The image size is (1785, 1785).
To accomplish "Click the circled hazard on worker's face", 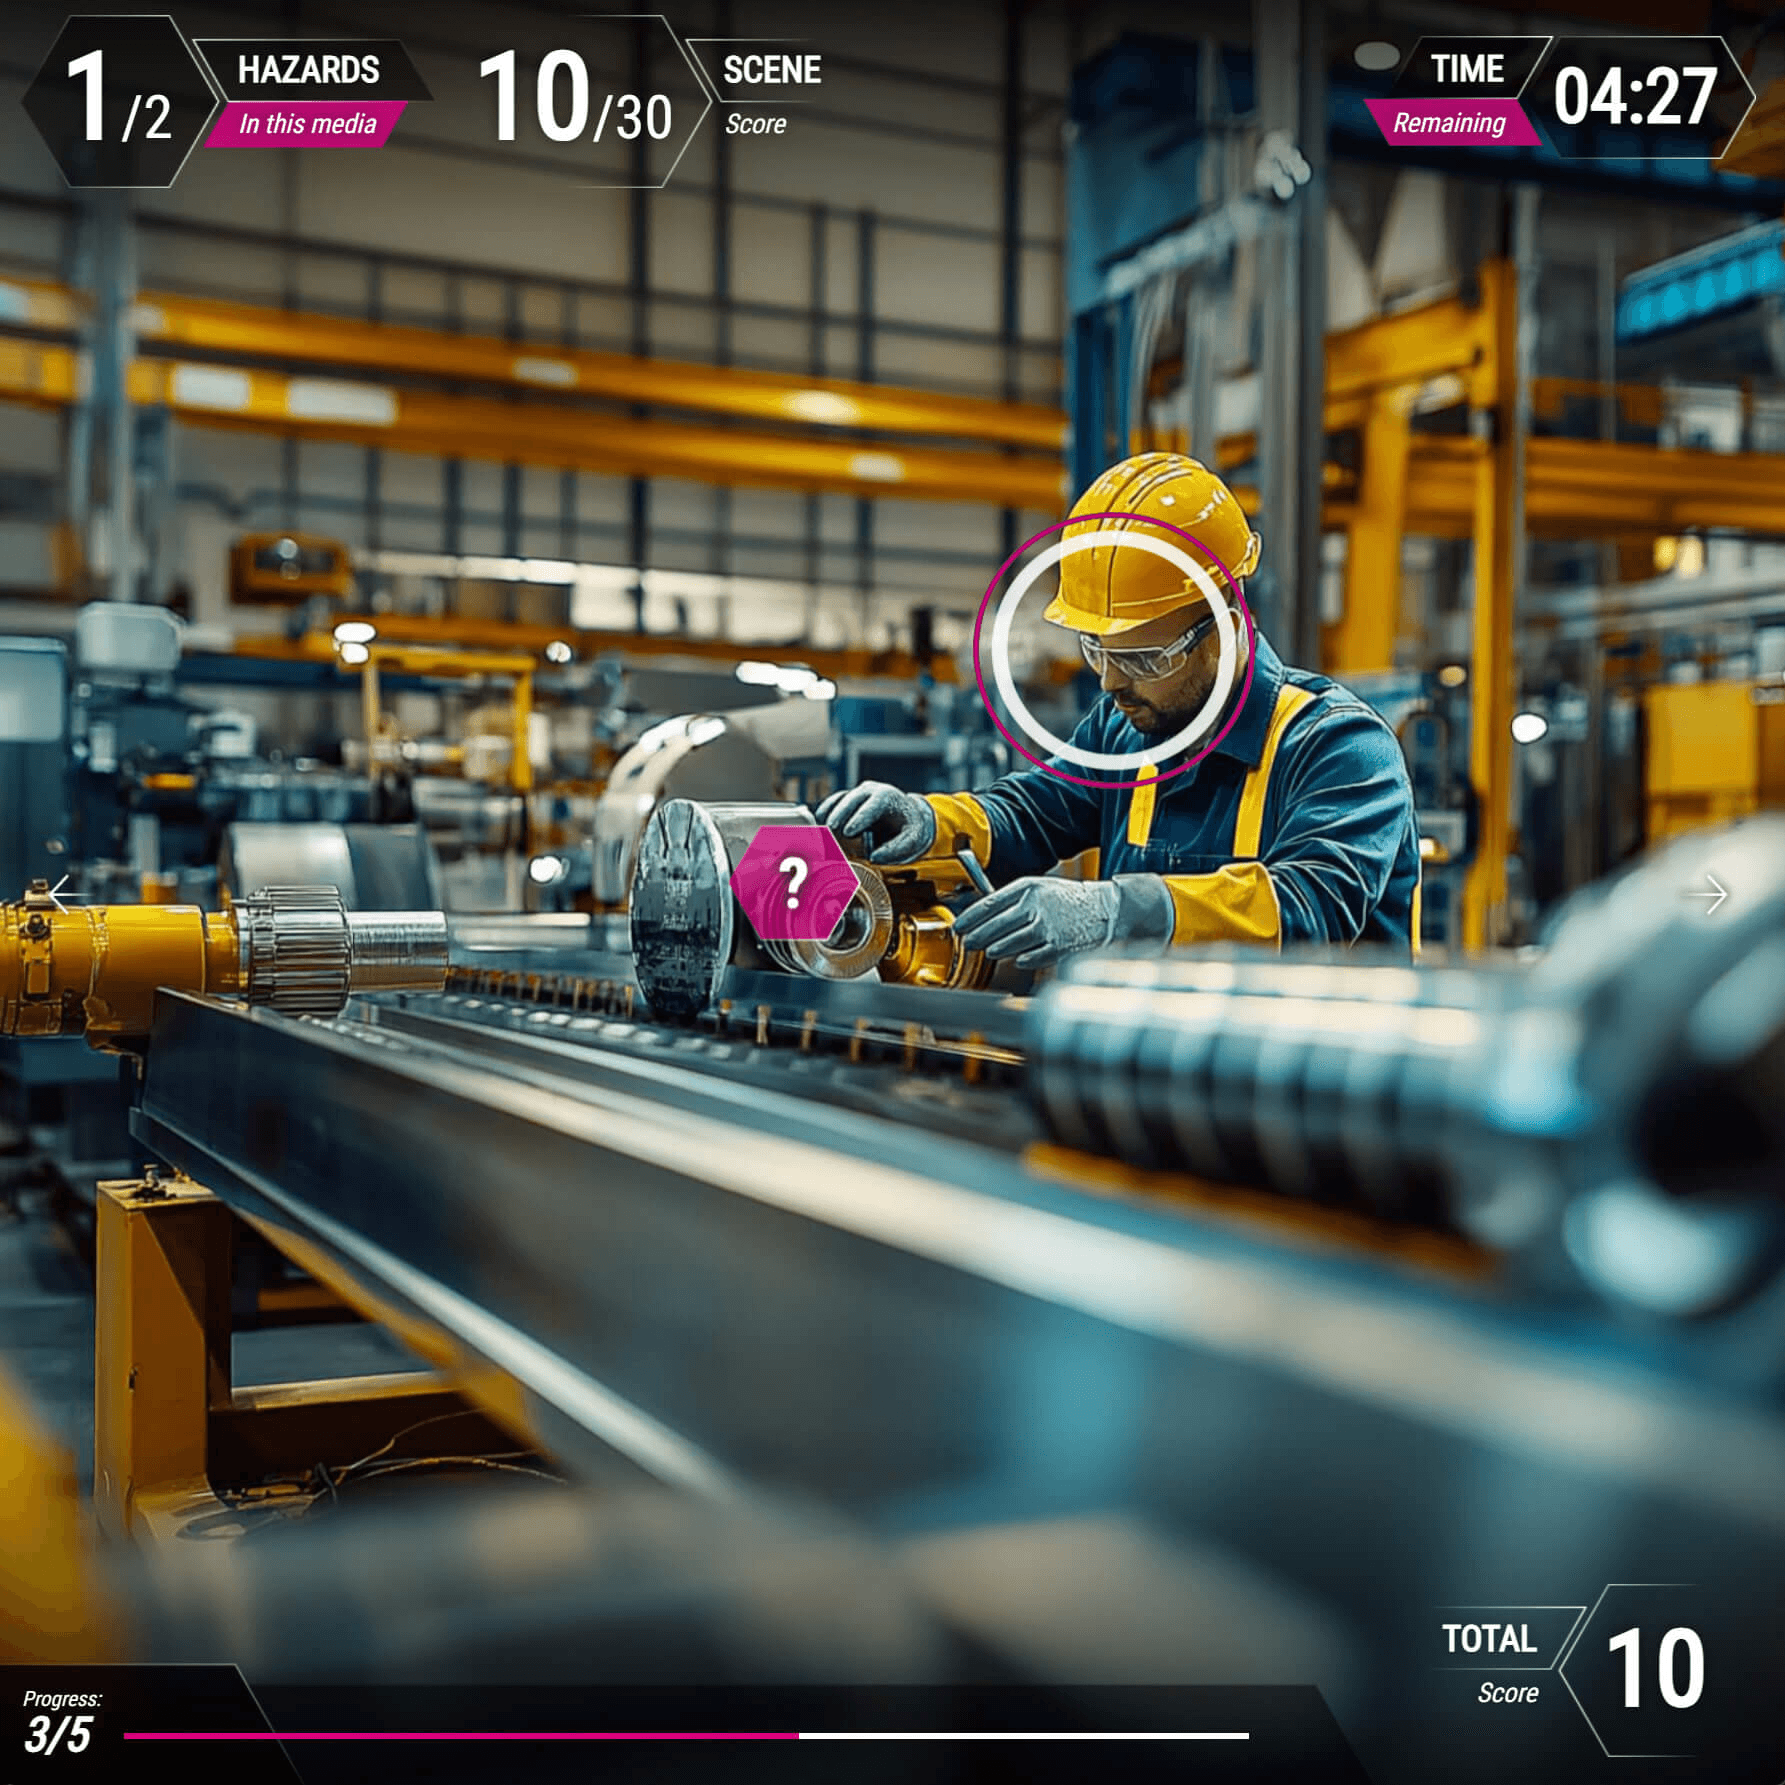I will tap(1114, 650).
